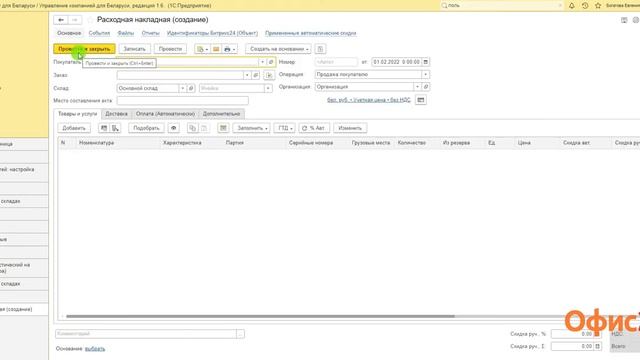640x360 pixels.
Task: Click the Записать button
Action: [x=134, y=49]
